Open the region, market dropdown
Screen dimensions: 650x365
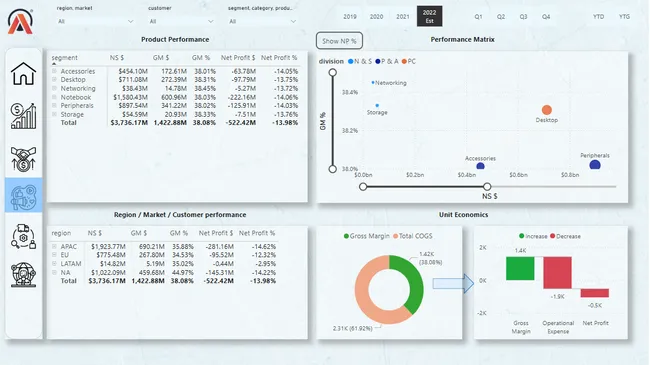point(95,21)
